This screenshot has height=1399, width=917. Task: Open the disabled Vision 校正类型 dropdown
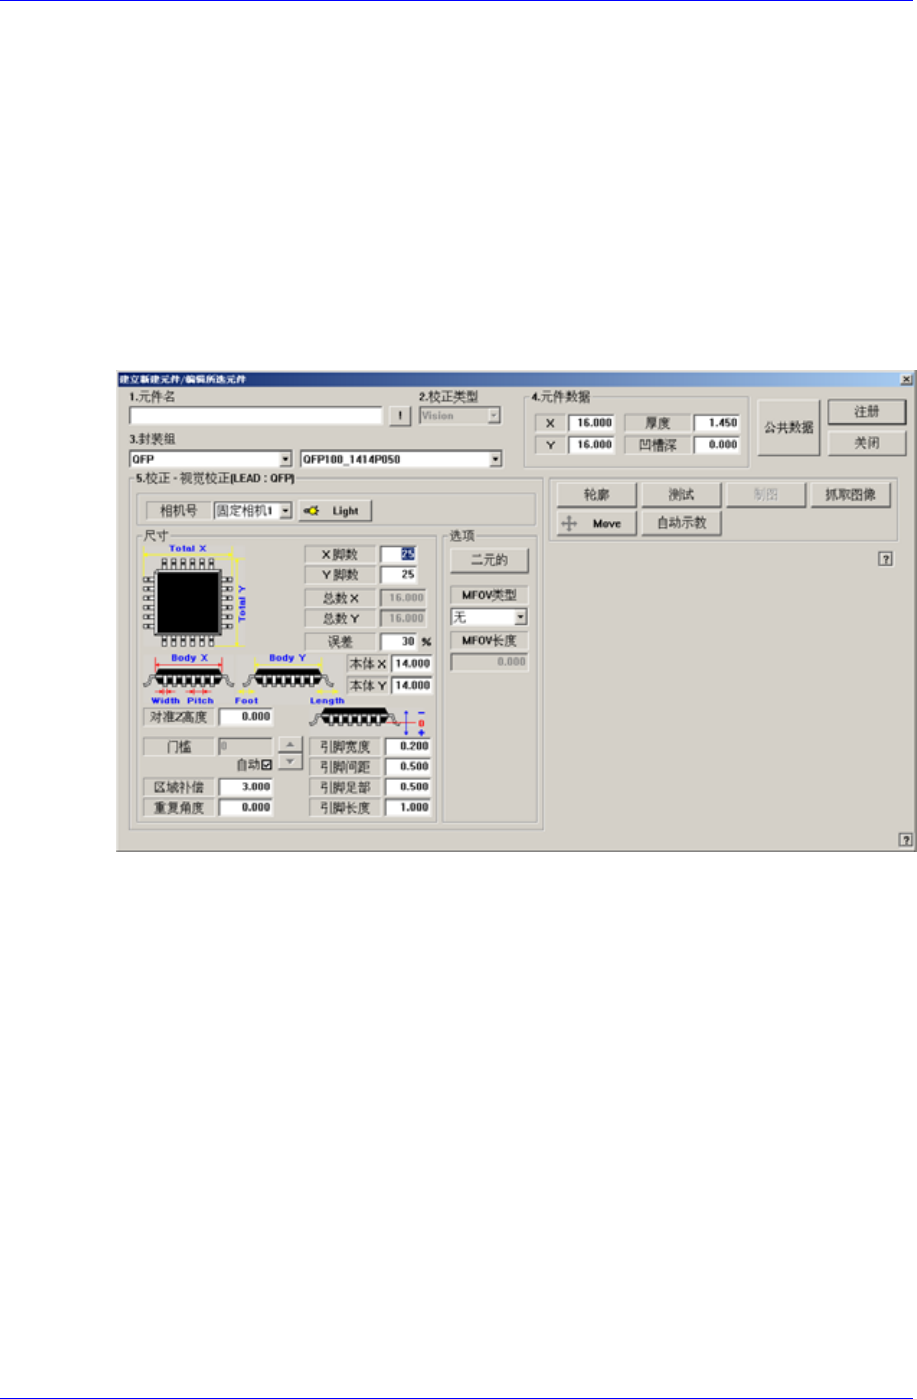(x=494, y=416)
